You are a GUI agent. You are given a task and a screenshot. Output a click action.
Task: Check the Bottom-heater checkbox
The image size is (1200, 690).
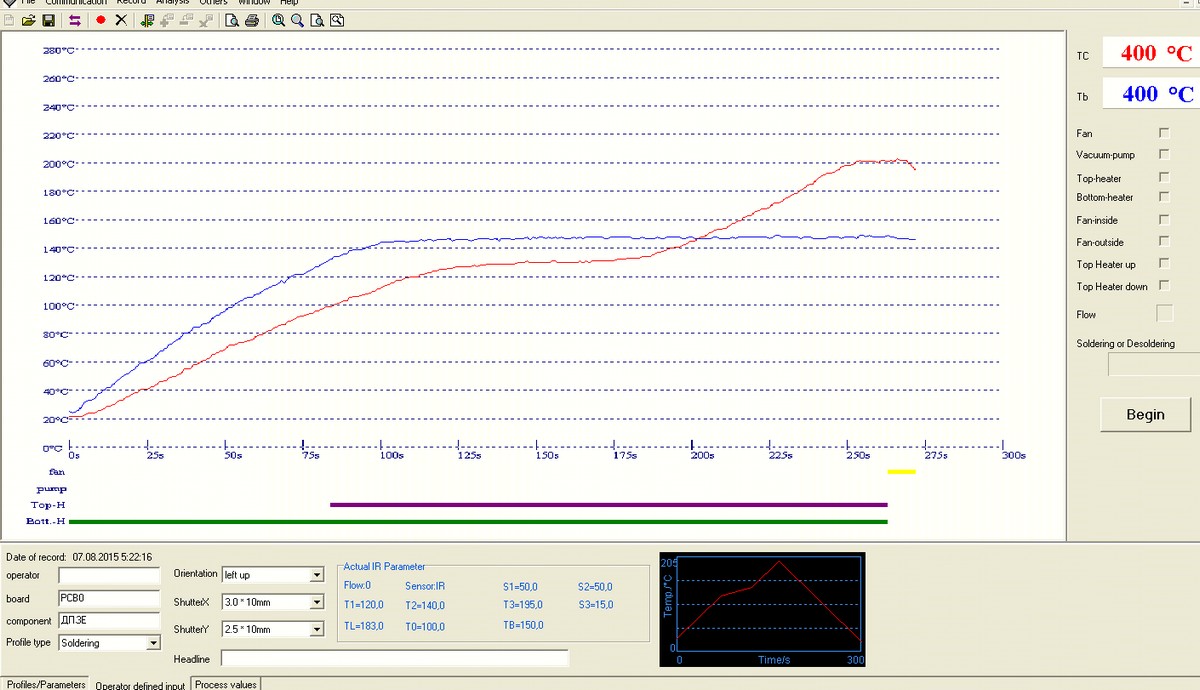[x=1163, y=198]
